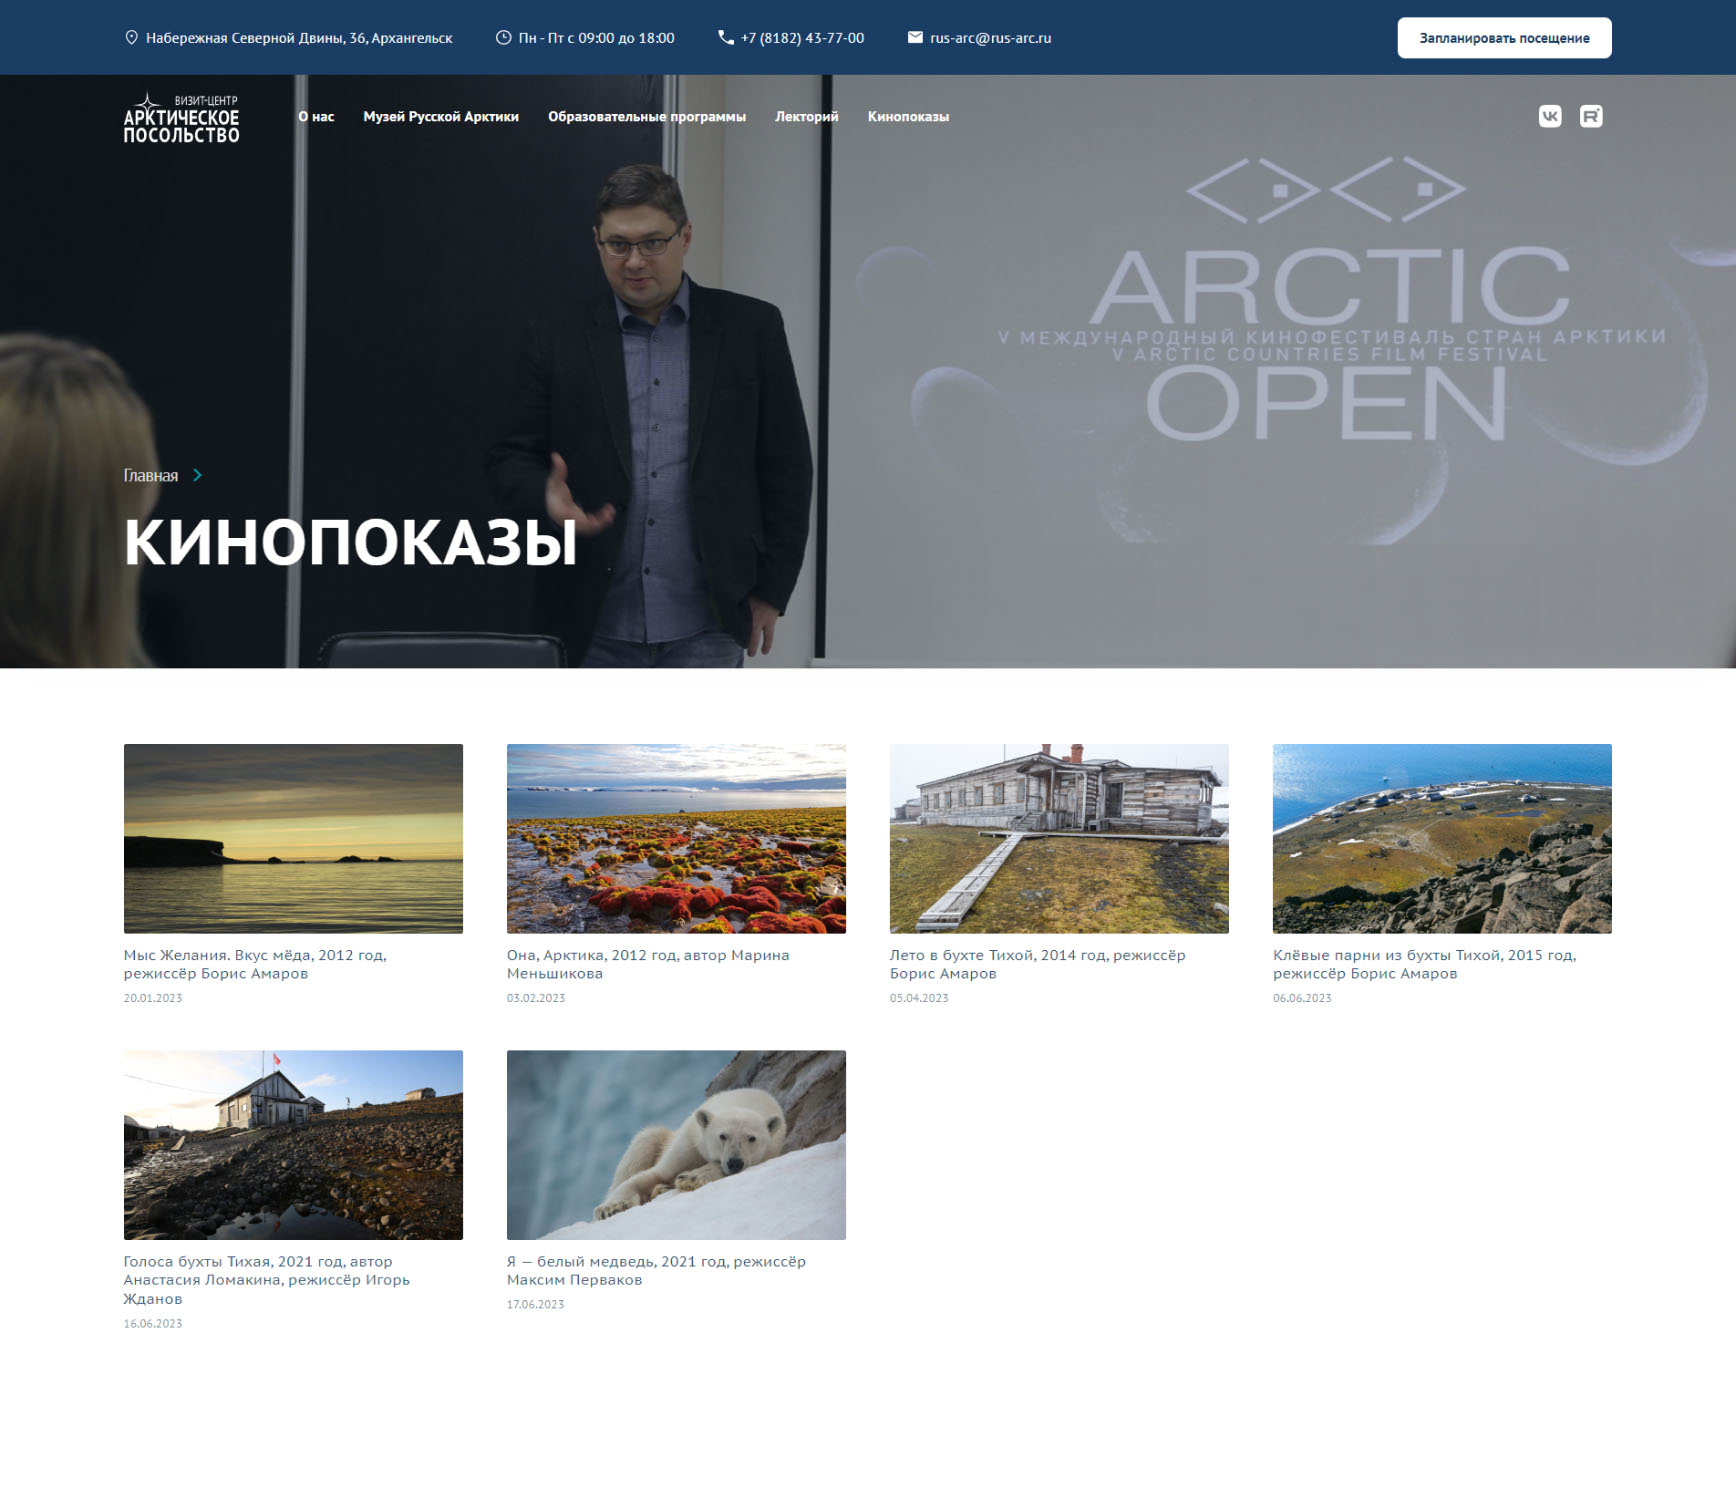Click the Запланировать посещение button
1736x1492 pixels.
(x=1504, y=38)
